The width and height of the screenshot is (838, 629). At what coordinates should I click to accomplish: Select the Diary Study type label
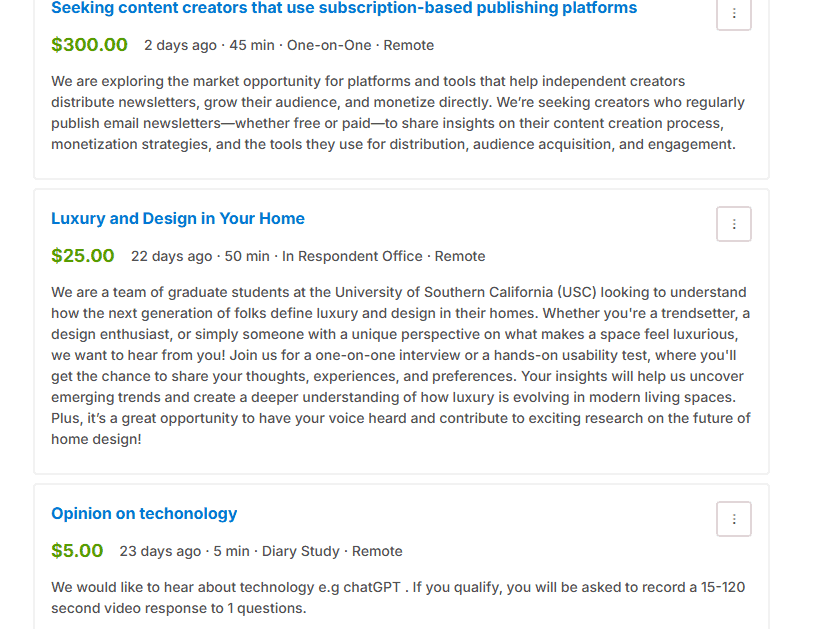pyautogui.click(x=301, y=552)
